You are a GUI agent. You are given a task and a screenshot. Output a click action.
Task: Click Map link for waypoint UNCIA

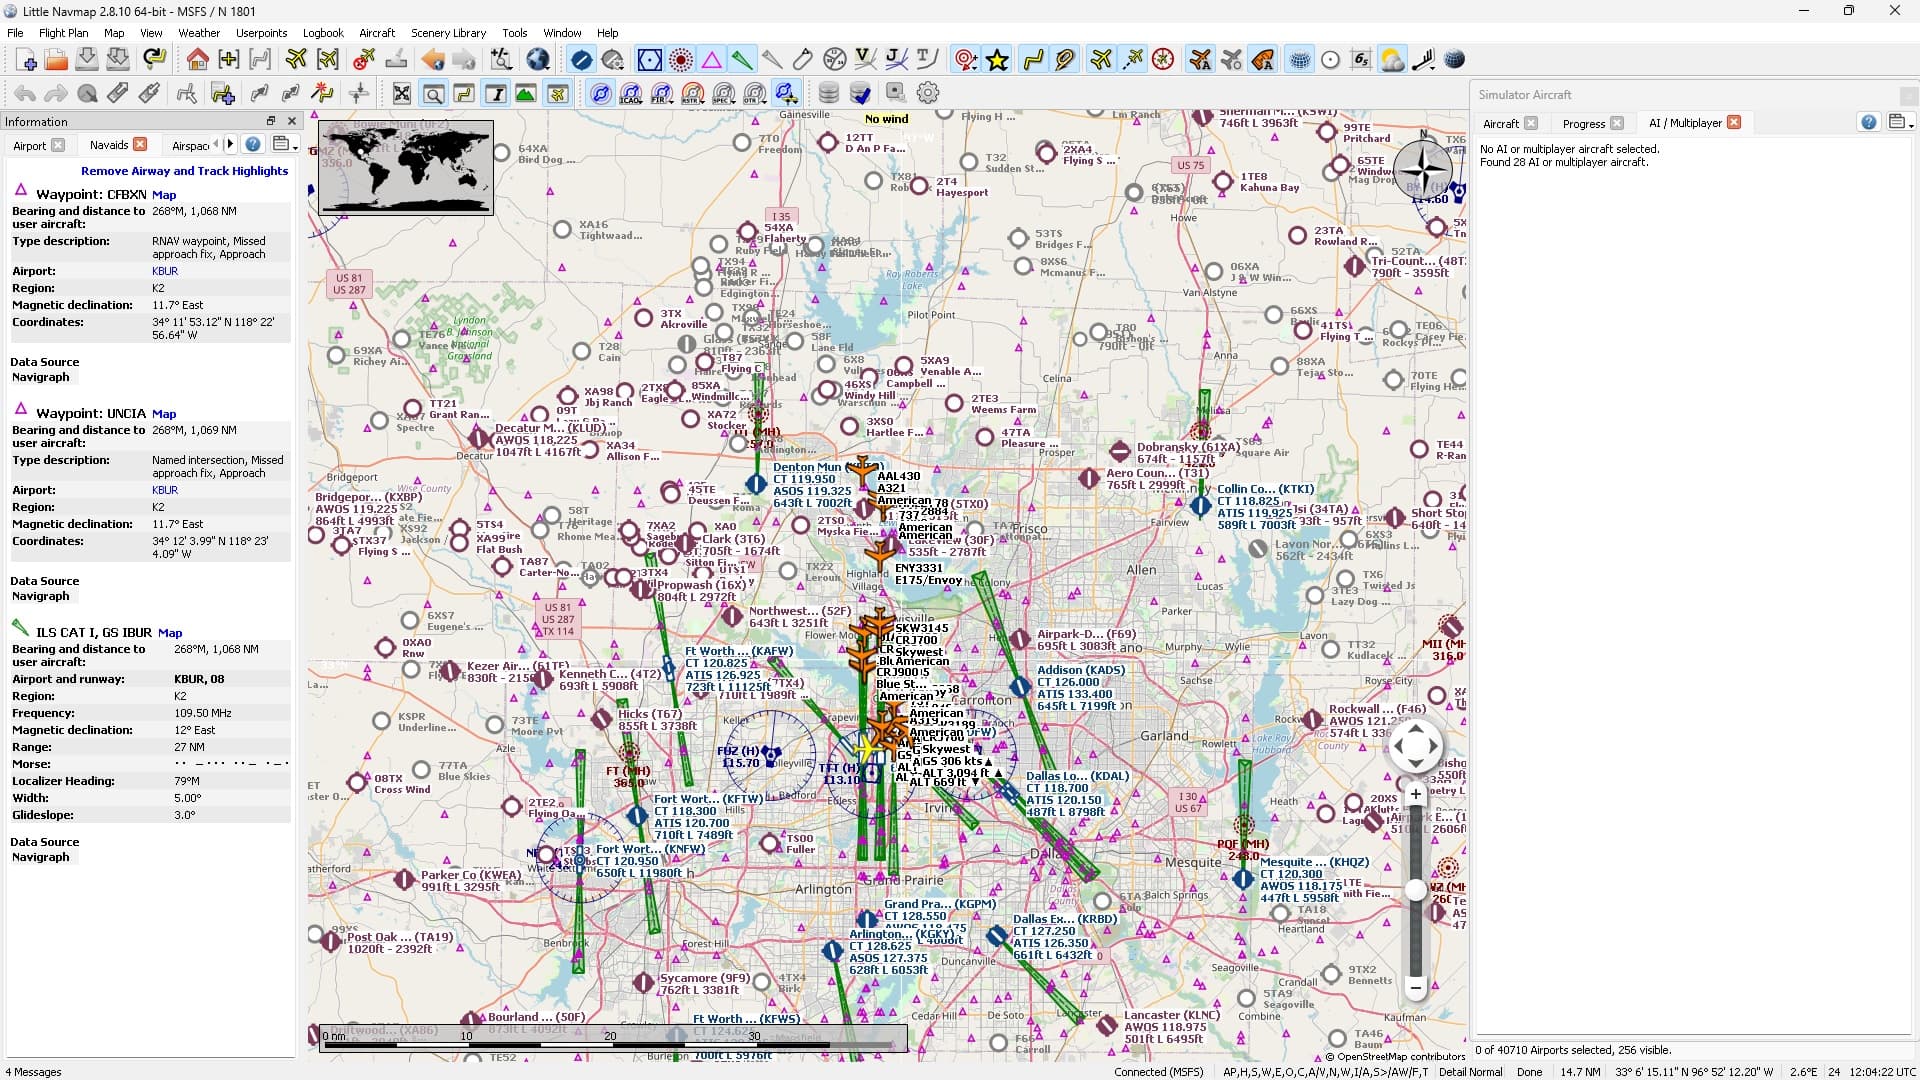164,414
